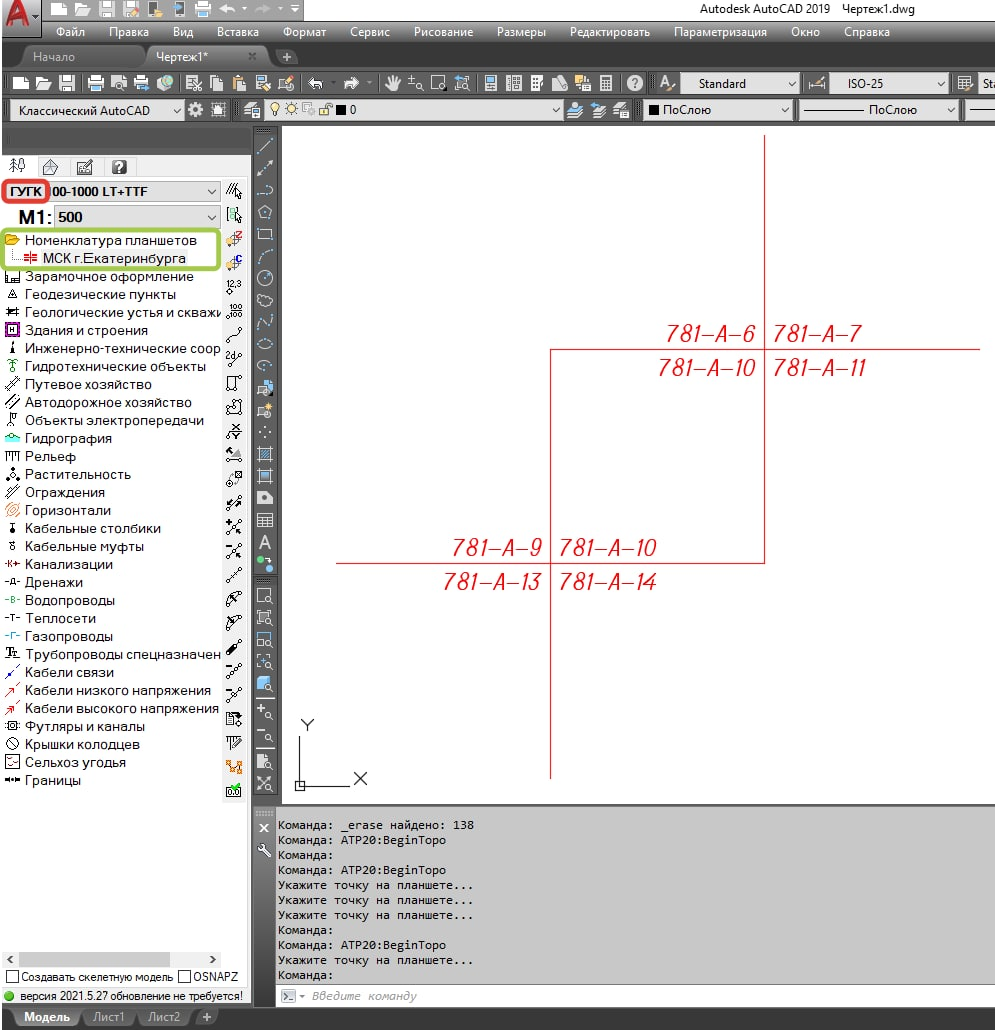This screenshot has width=995, height=1030.
Task: Open the 'Рисование' menu
Action: point(443,32)
